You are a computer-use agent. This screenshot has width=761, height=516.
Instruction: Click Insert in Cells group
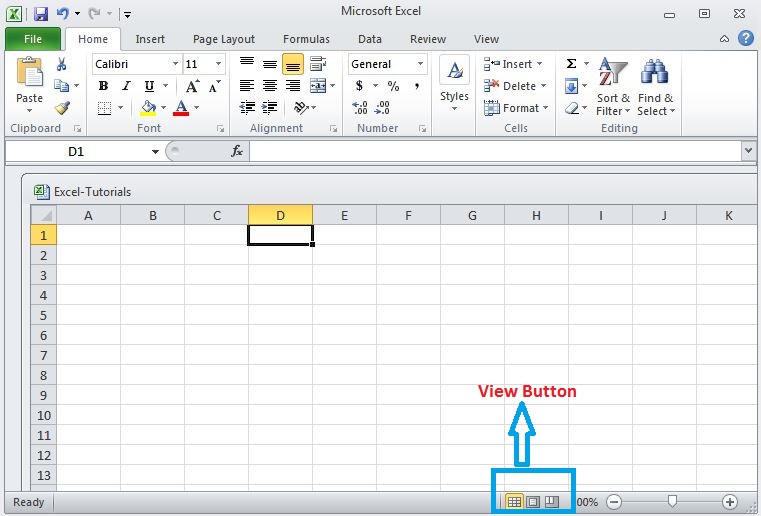[513, 64]
